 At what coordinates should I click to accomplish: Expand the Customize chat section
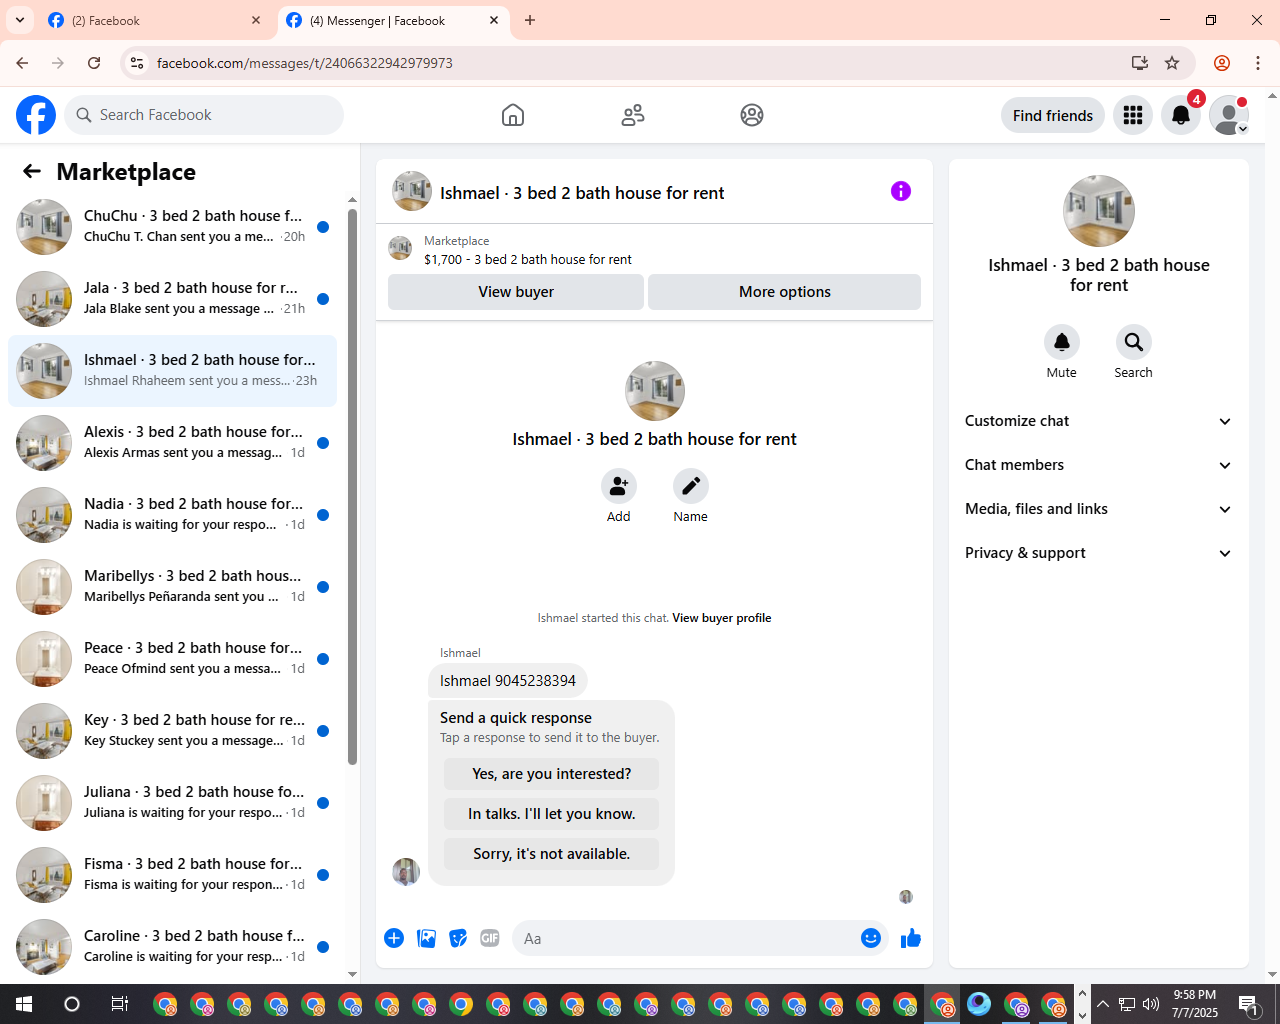tap(1098, 421)
